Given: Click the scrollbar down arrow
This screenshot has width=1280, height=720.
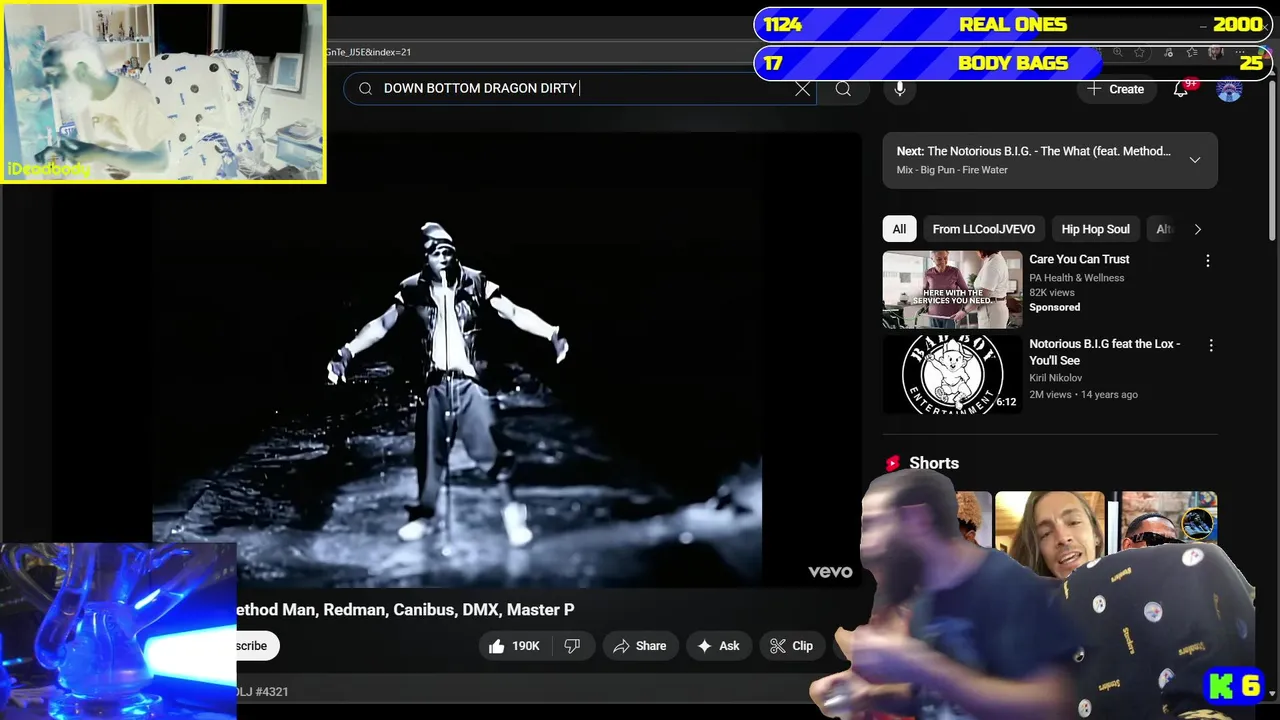Looking at the screenshot, I should point(1272,693).
